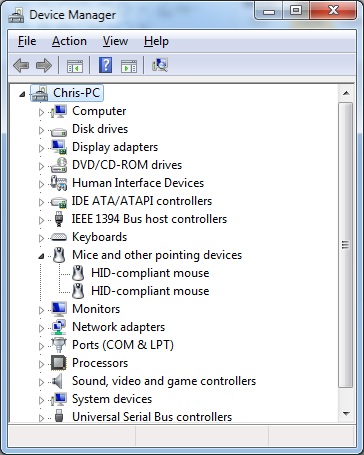Click the Chris-PC computer icon
This screenshot has width=364, height=455.
tap(40, 93)
